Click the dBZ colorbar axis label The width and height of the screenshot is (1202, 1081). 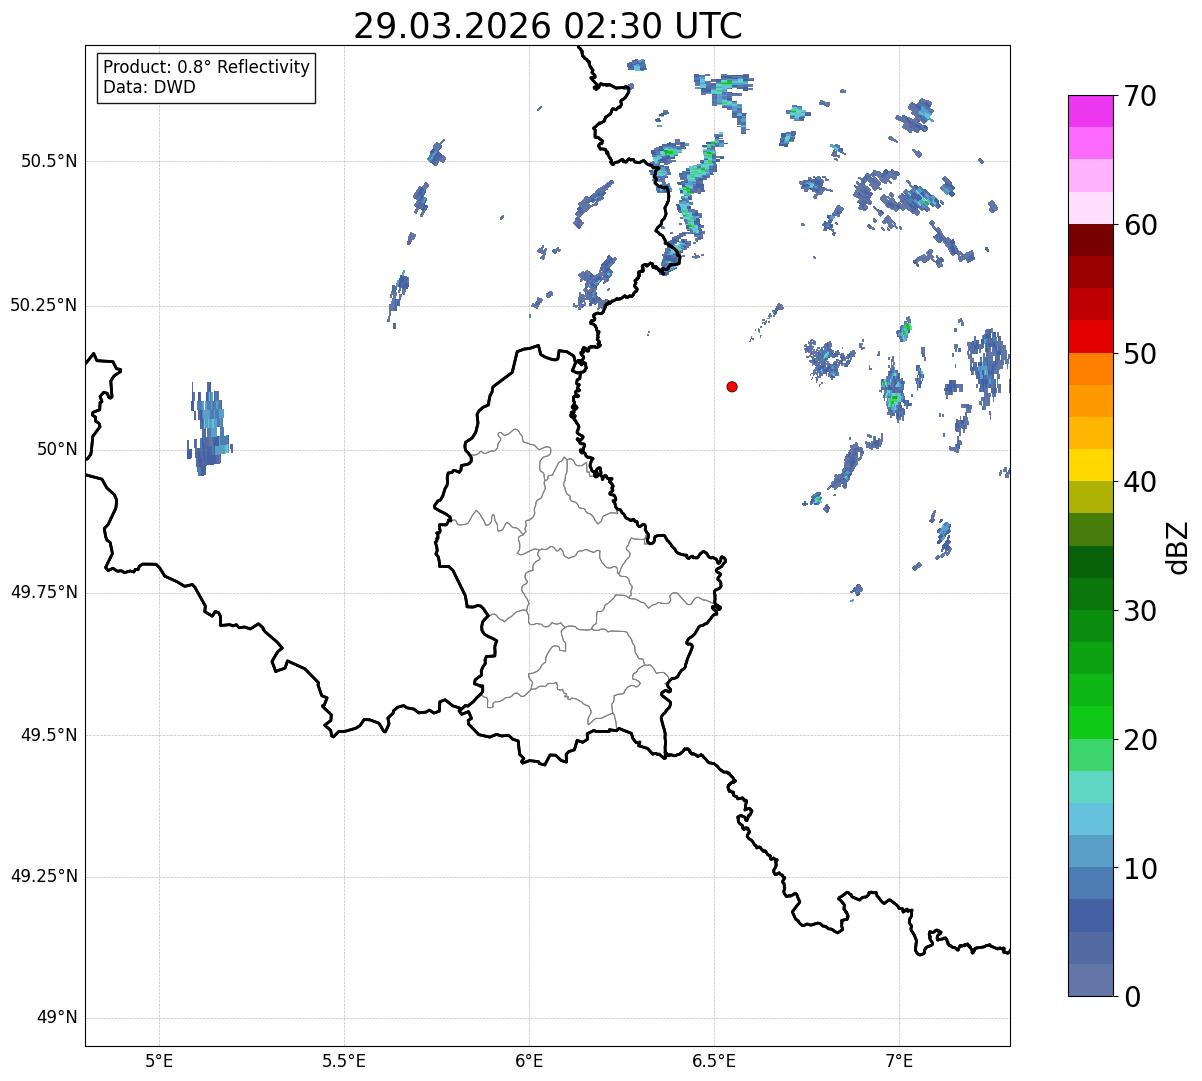pyautogui.click(x=1178, y=547)
